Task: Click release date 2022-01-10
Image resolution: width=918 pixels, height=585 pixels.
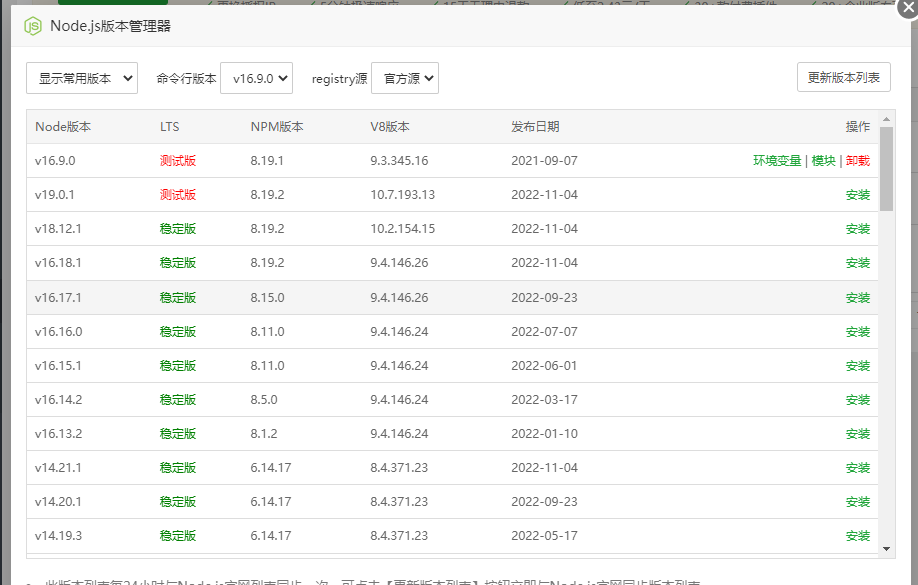Action: point(544,433)
